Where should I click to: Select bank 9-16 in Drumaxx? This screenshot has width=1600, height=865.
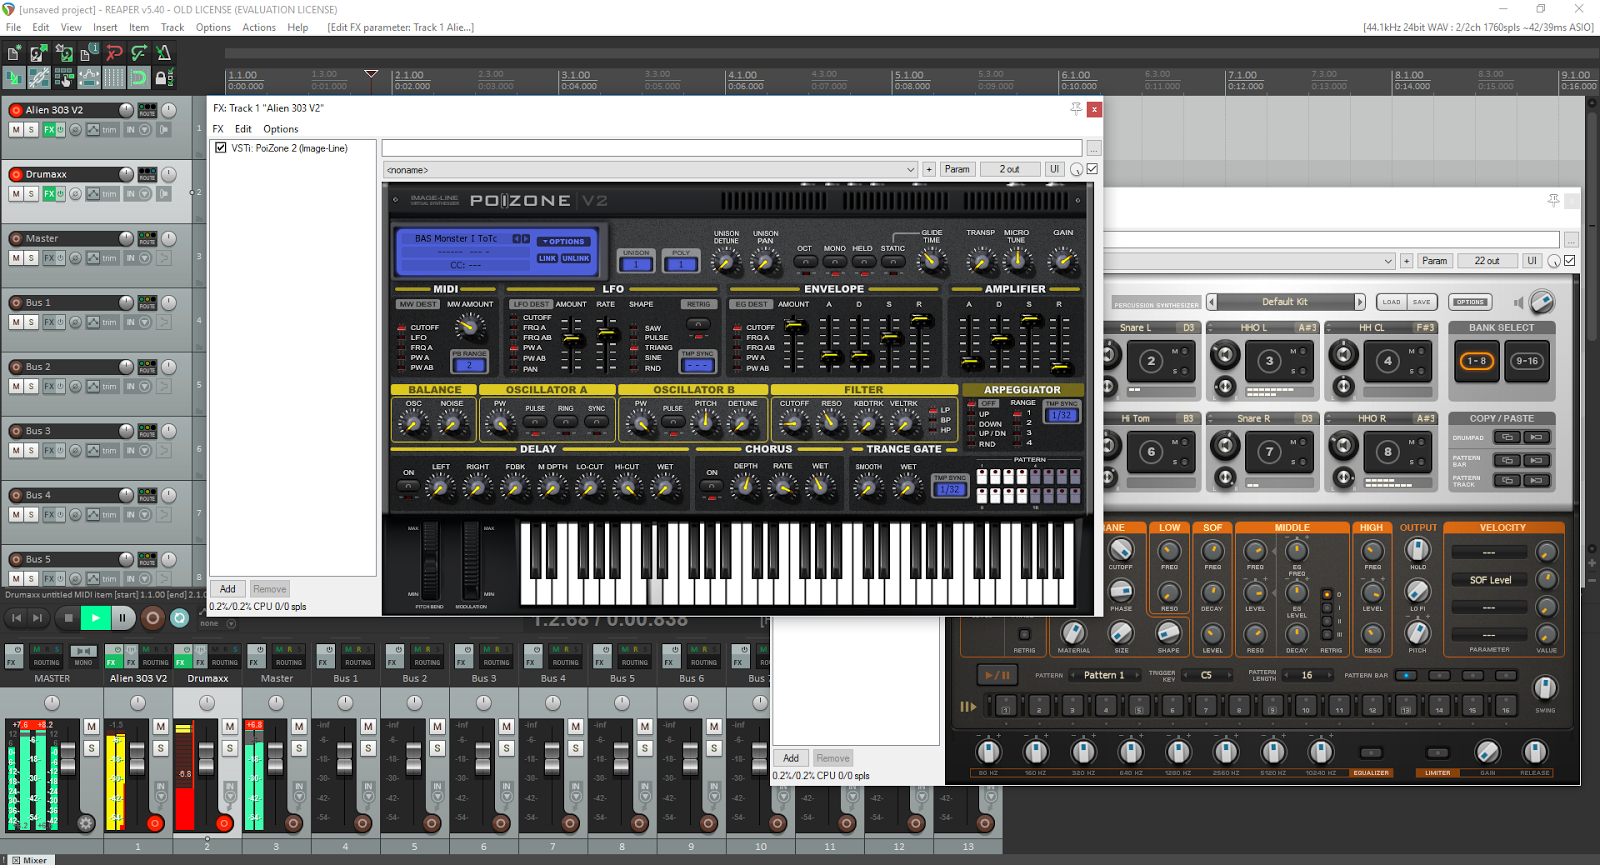(1527, 361)
